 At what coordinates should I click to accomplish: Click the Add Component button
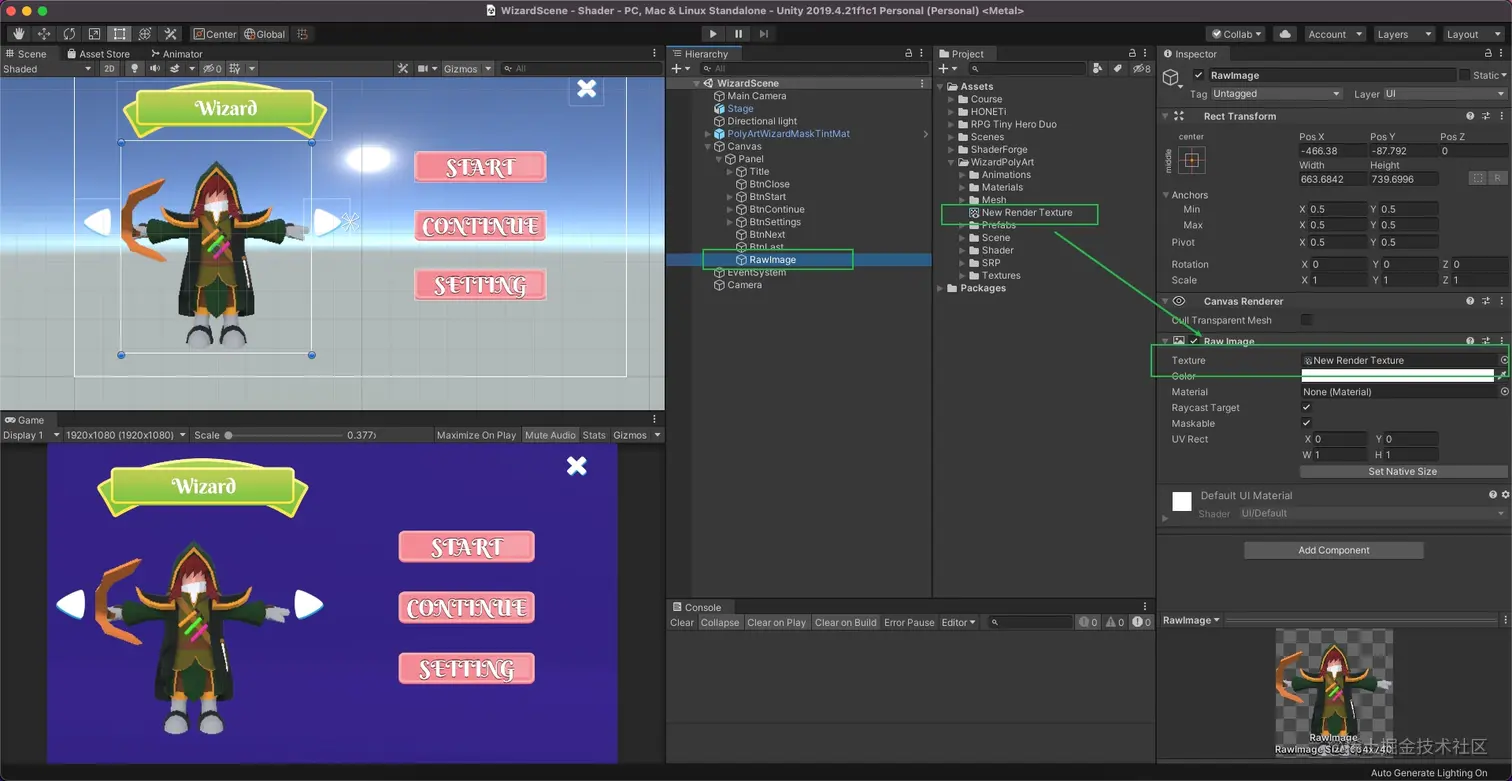pyautogui.click(x=1334, y=550)
